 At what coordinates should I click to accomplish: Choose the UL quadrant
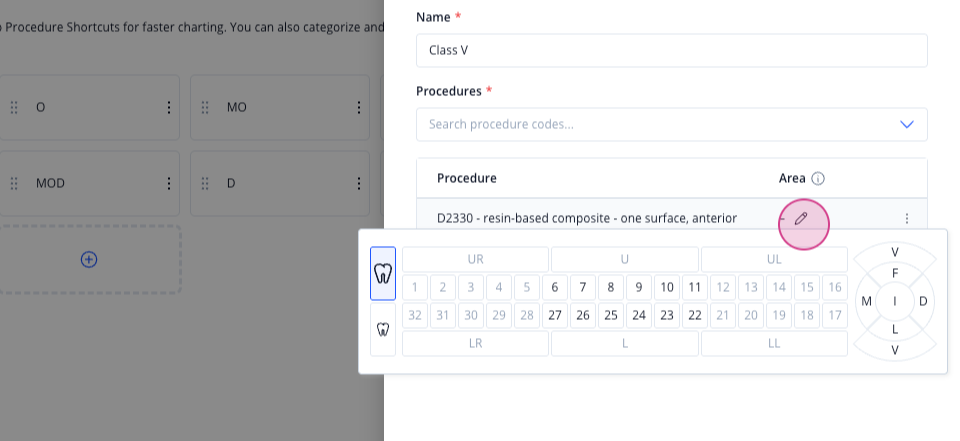click(774, 259)
